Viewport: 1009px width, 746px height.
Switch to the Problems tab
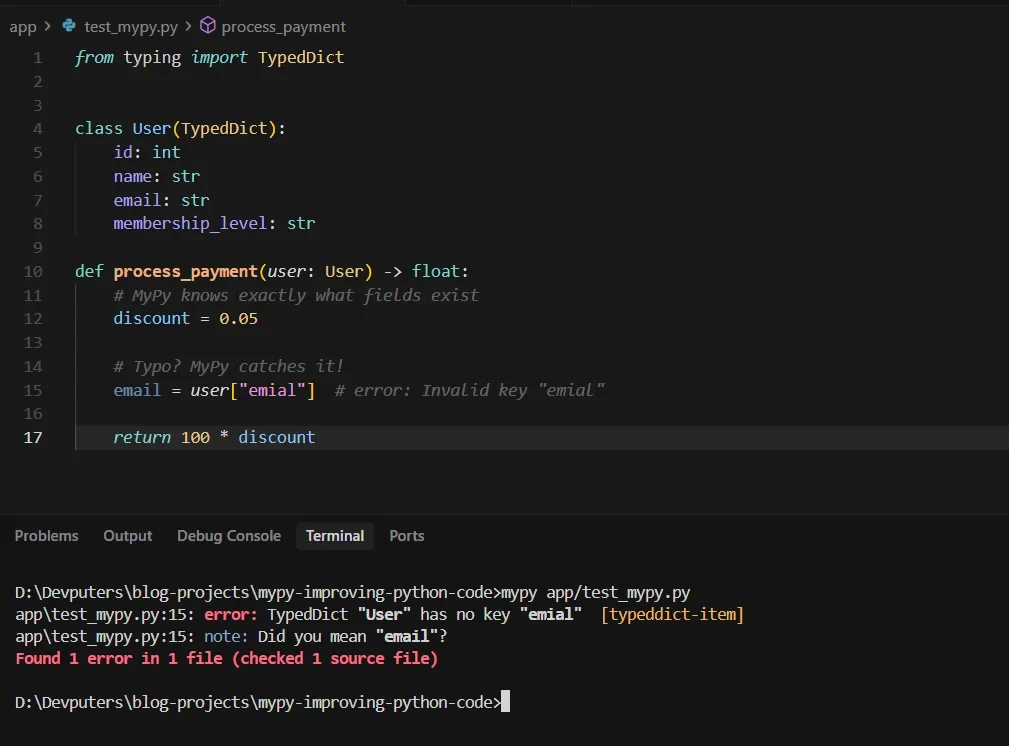pos(46,536)
